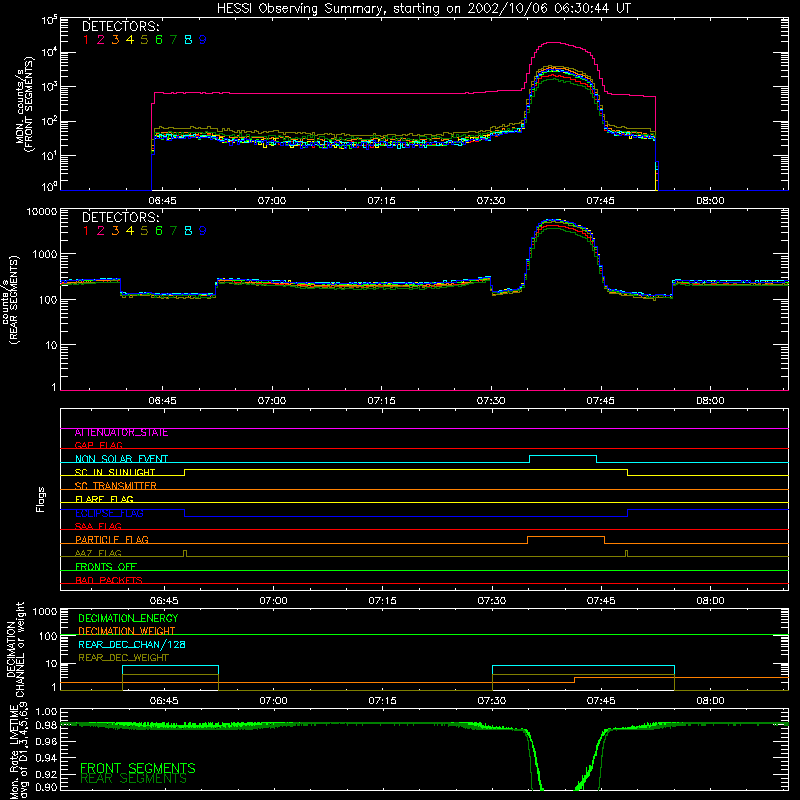800x800 pixels.
Task: Click DETECTORS: label in rear segments panel
Action: [121, 217]
